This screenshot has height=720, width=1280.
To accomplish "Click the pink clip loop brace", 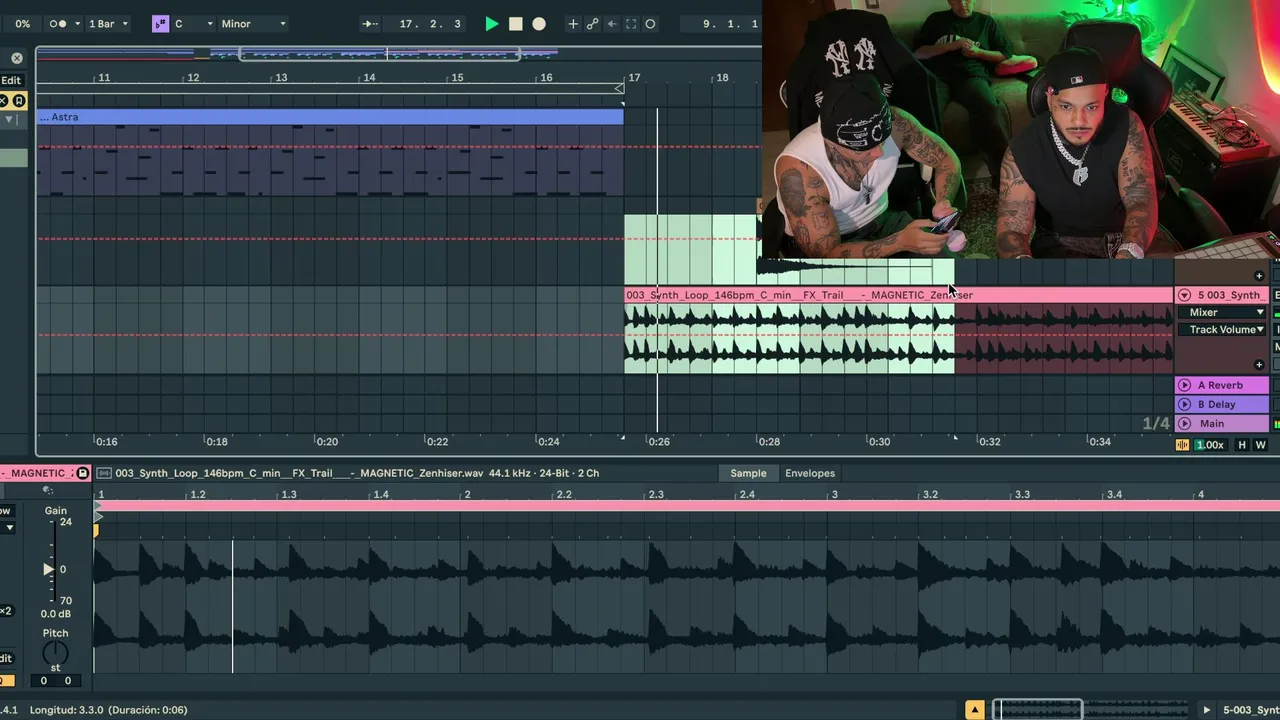I will coord(688,507).
